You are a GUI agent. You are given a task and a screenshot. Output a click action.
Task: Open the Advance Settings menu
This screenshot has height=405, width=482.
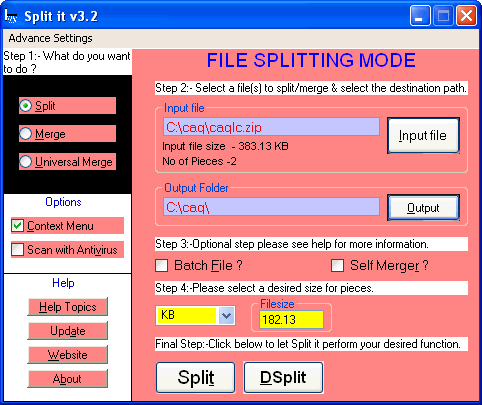click(x=50, y=38)
